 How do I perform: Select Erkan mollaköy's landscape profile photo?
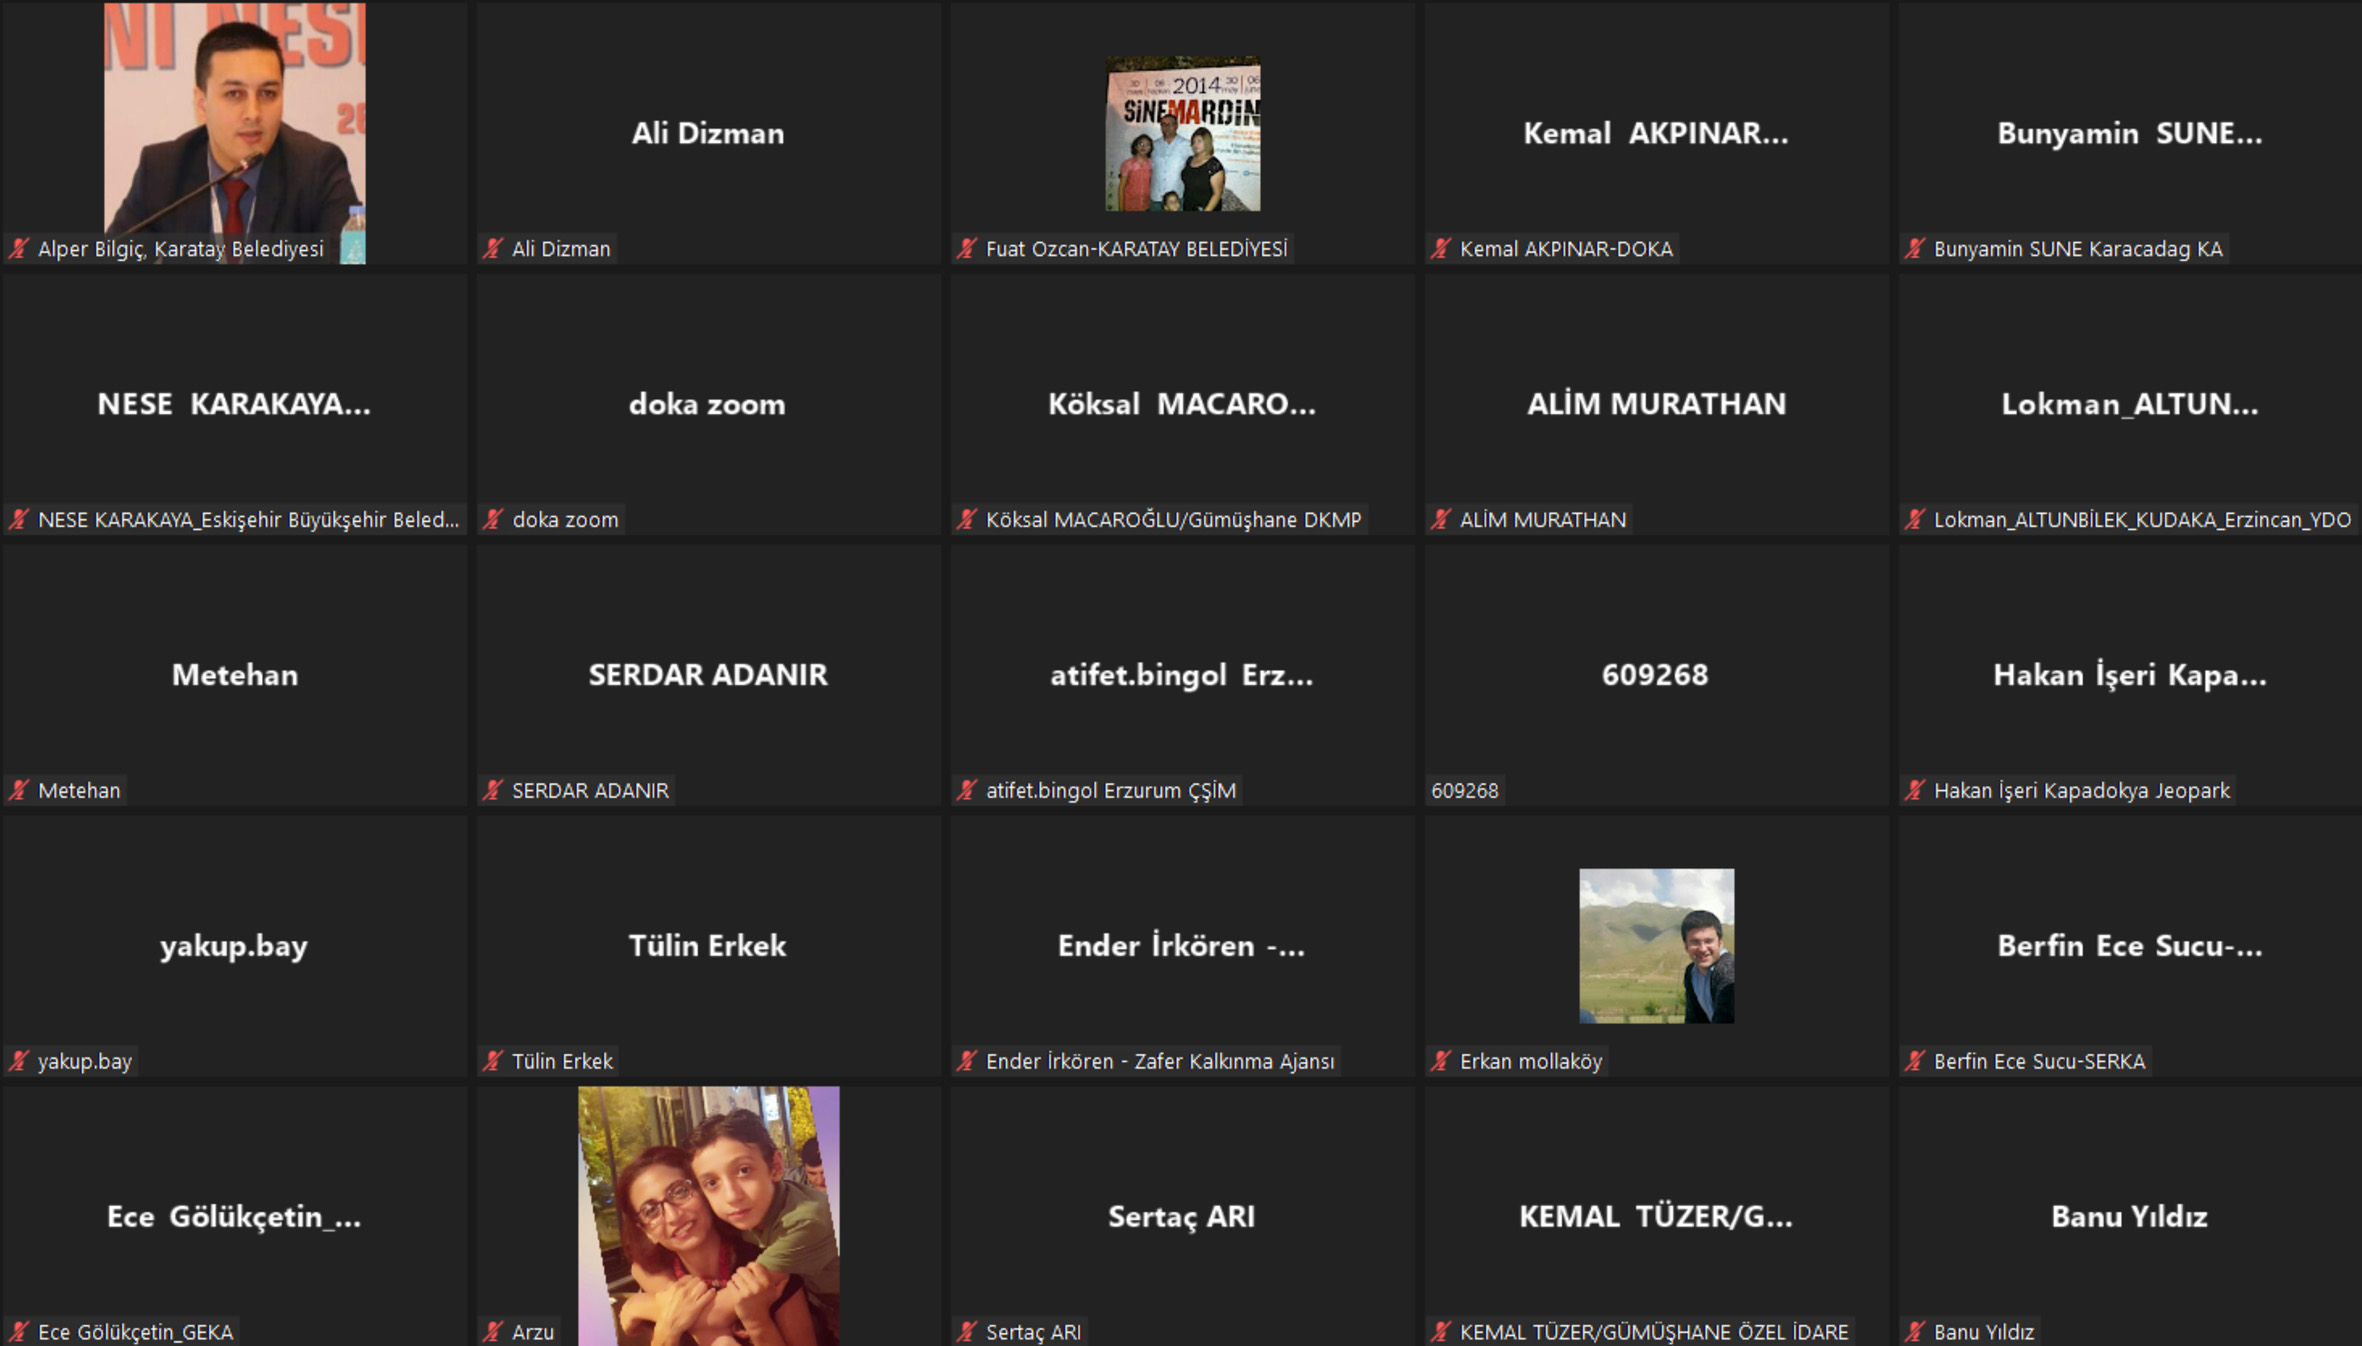click(1656, 945)
